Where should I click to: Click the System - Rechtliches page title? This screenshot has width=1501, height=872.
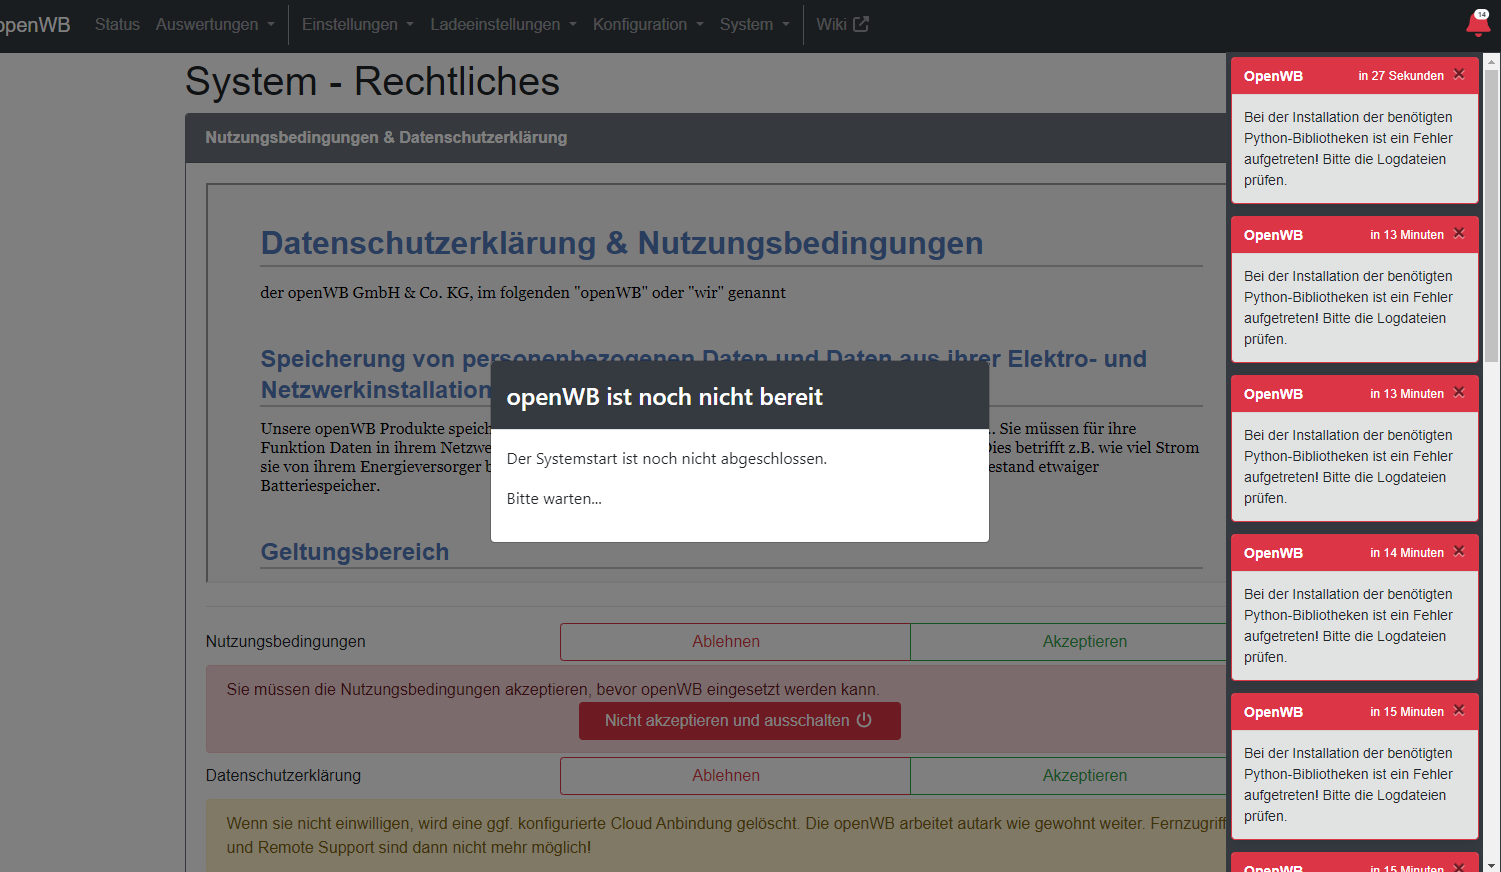372,82
